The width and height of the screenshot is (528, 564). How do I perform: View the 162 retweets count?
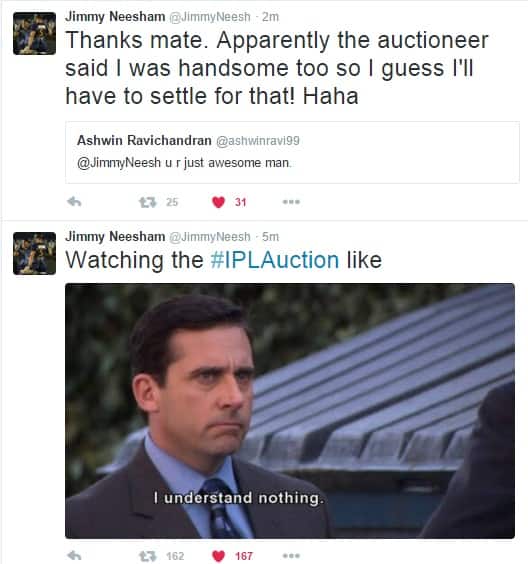point(175,556)
